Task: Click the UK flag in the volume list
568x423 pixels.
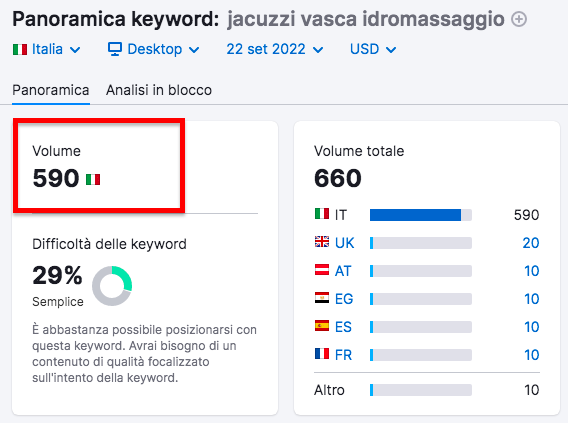Action: (322, 242)
